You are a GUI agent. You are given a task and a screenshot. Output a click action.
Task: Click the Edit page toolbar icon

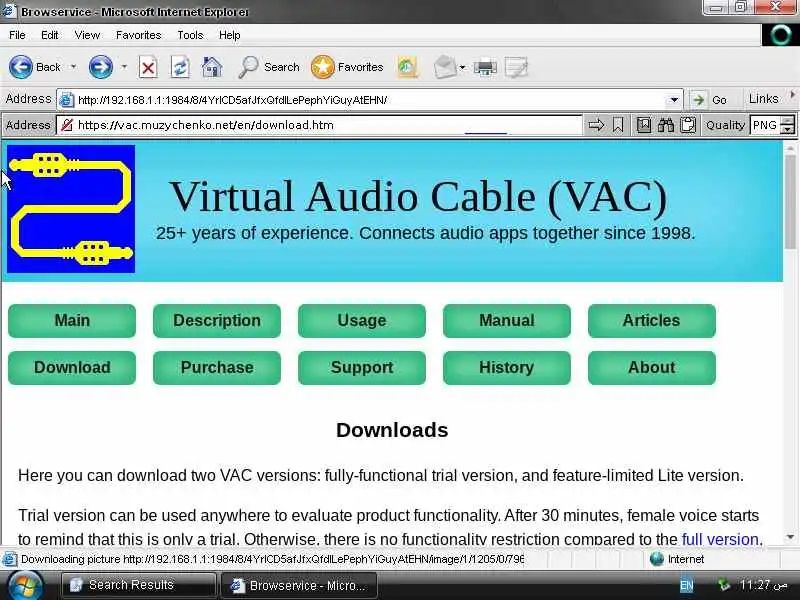pyautogui.click(x=516, y=67)
